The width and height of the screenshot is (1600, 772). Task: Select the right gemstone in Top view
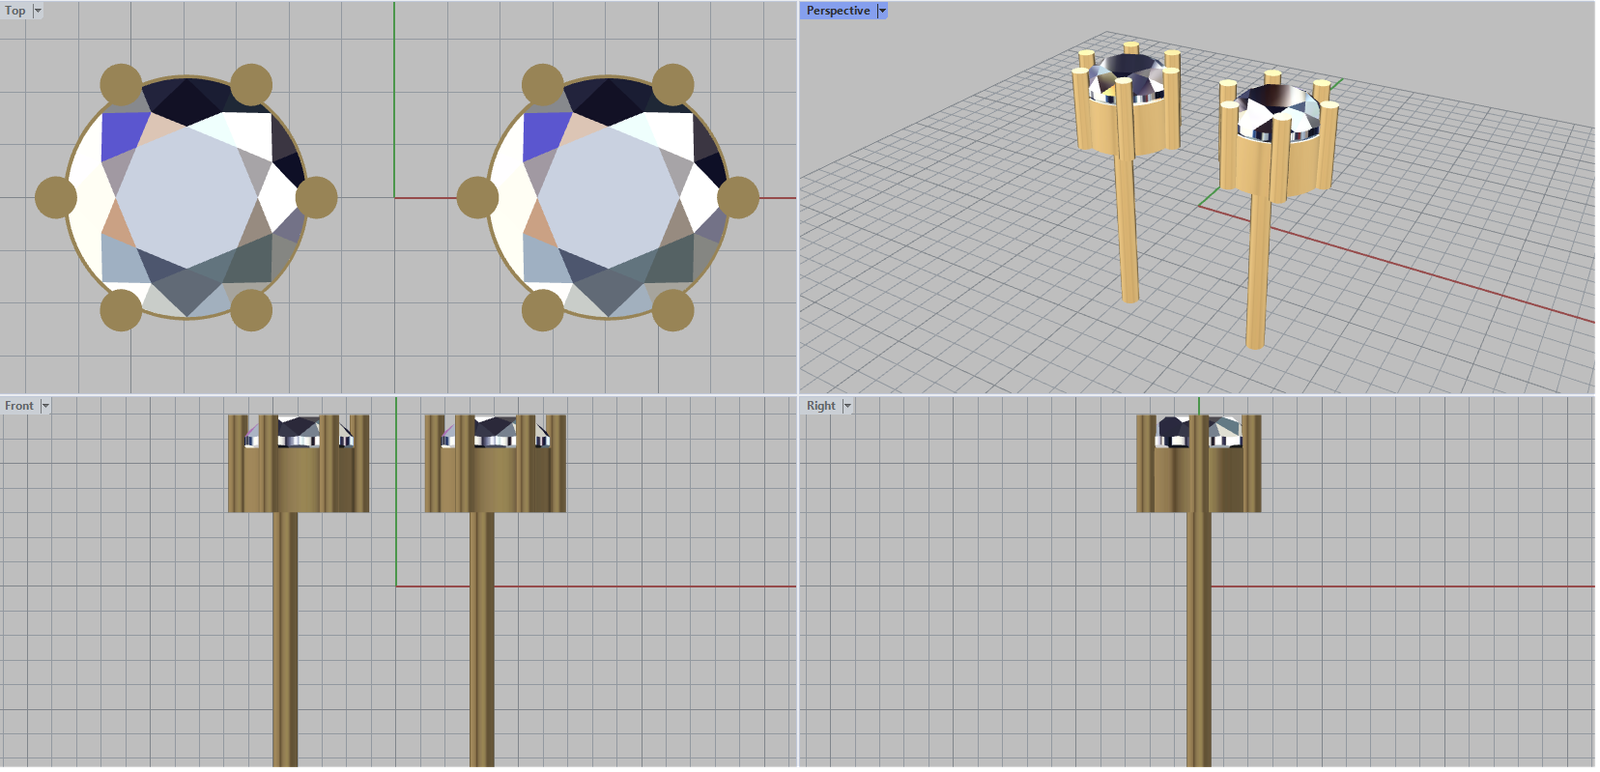(x=609, y=197)
